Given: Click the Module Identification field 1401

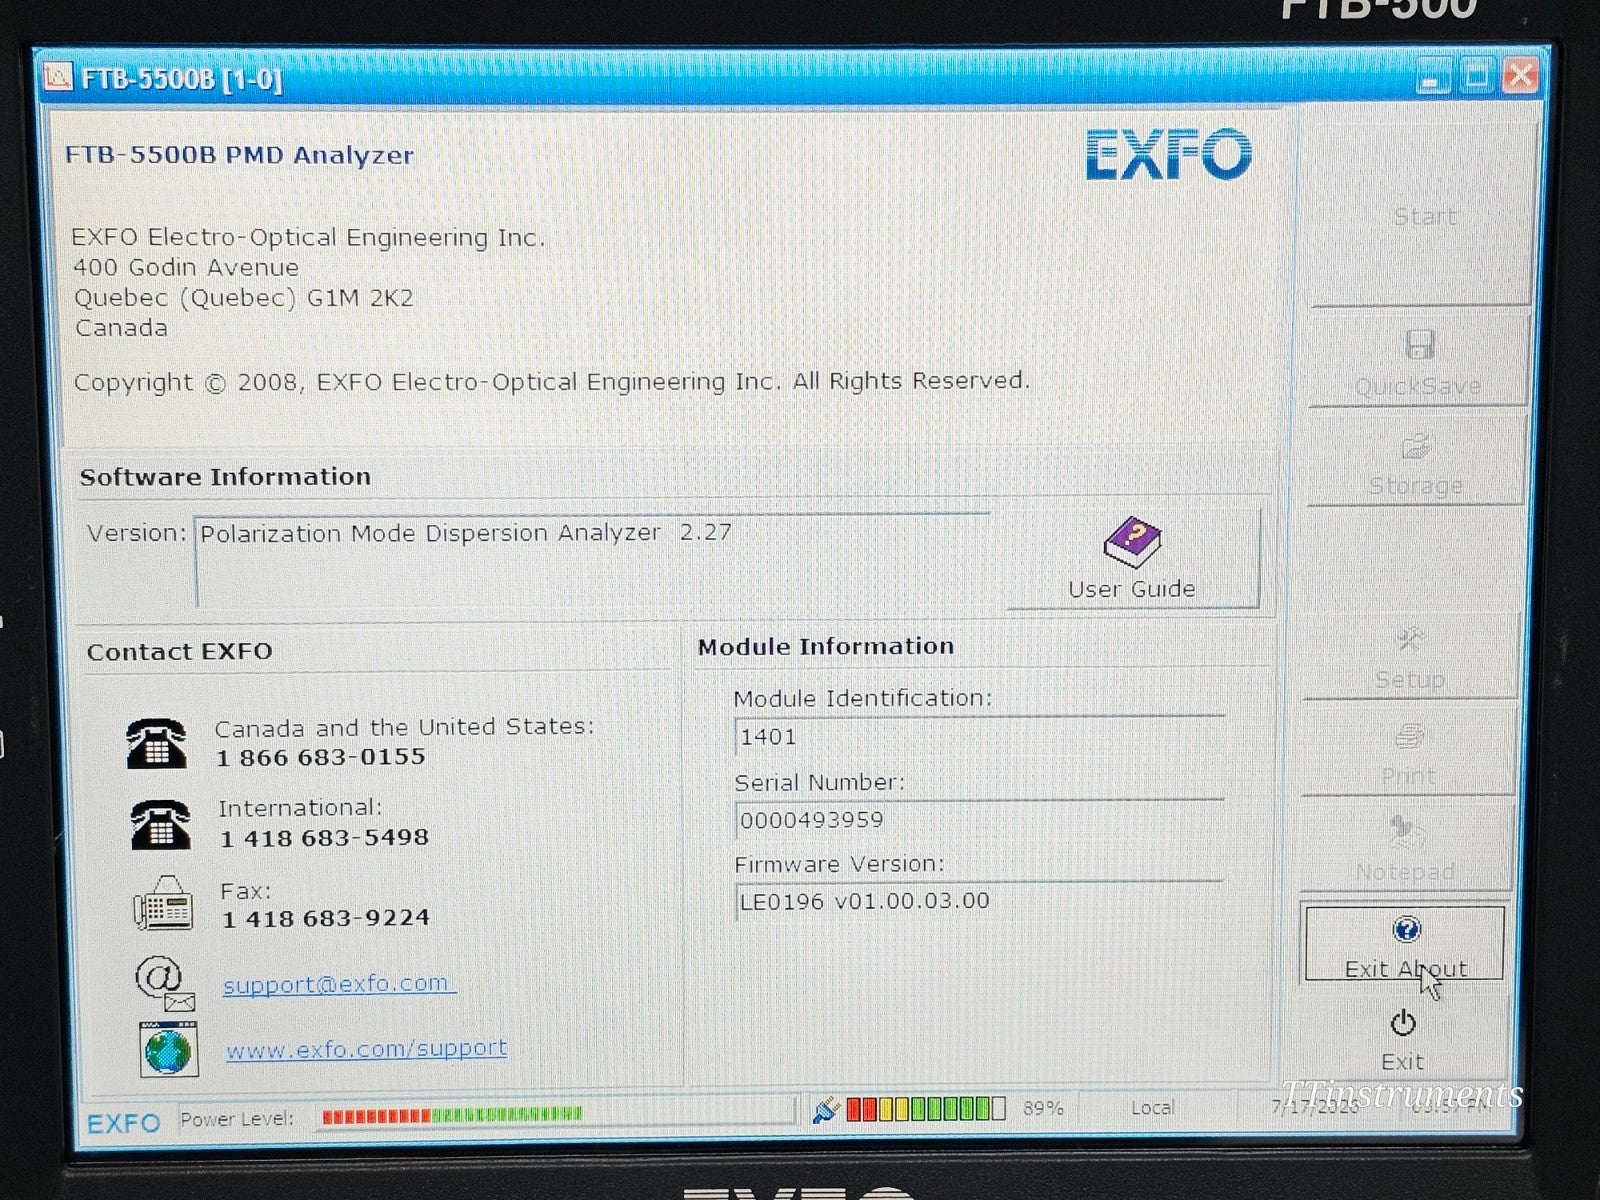Looking at the screenshot, I should (979, 737).
